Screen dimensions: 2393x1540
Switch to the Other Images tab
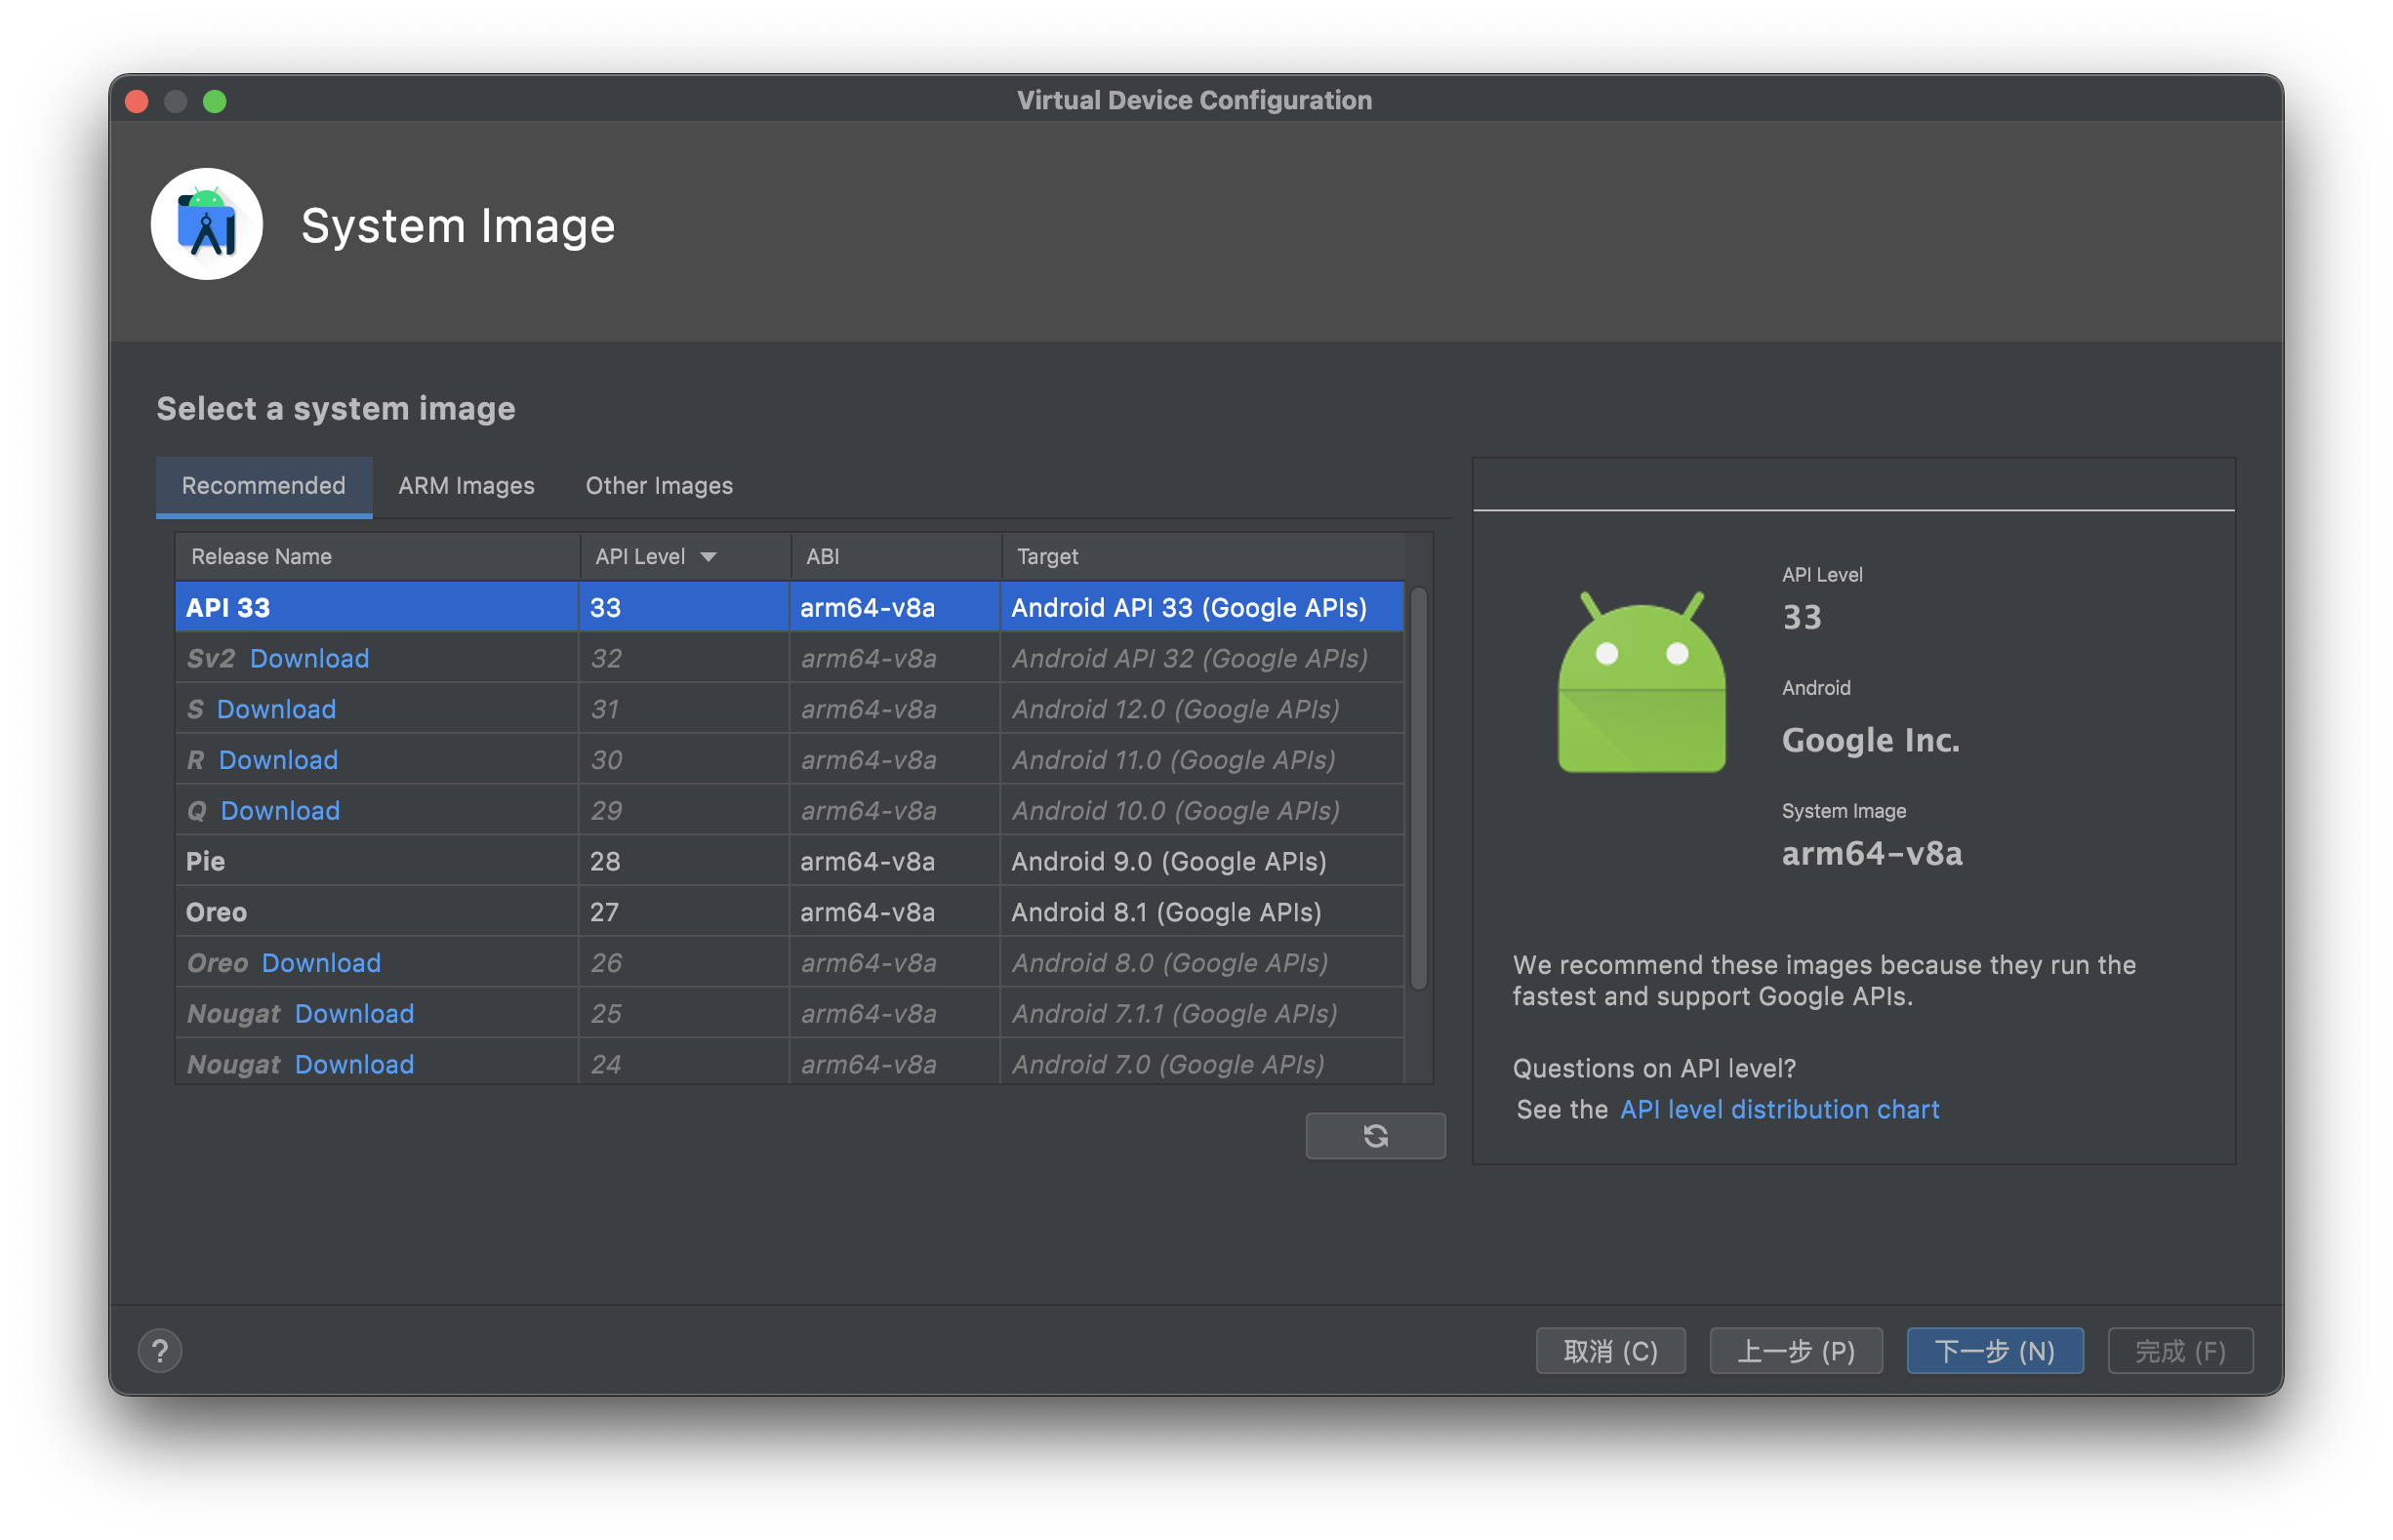pyautogui.click(x=659, y=485)
